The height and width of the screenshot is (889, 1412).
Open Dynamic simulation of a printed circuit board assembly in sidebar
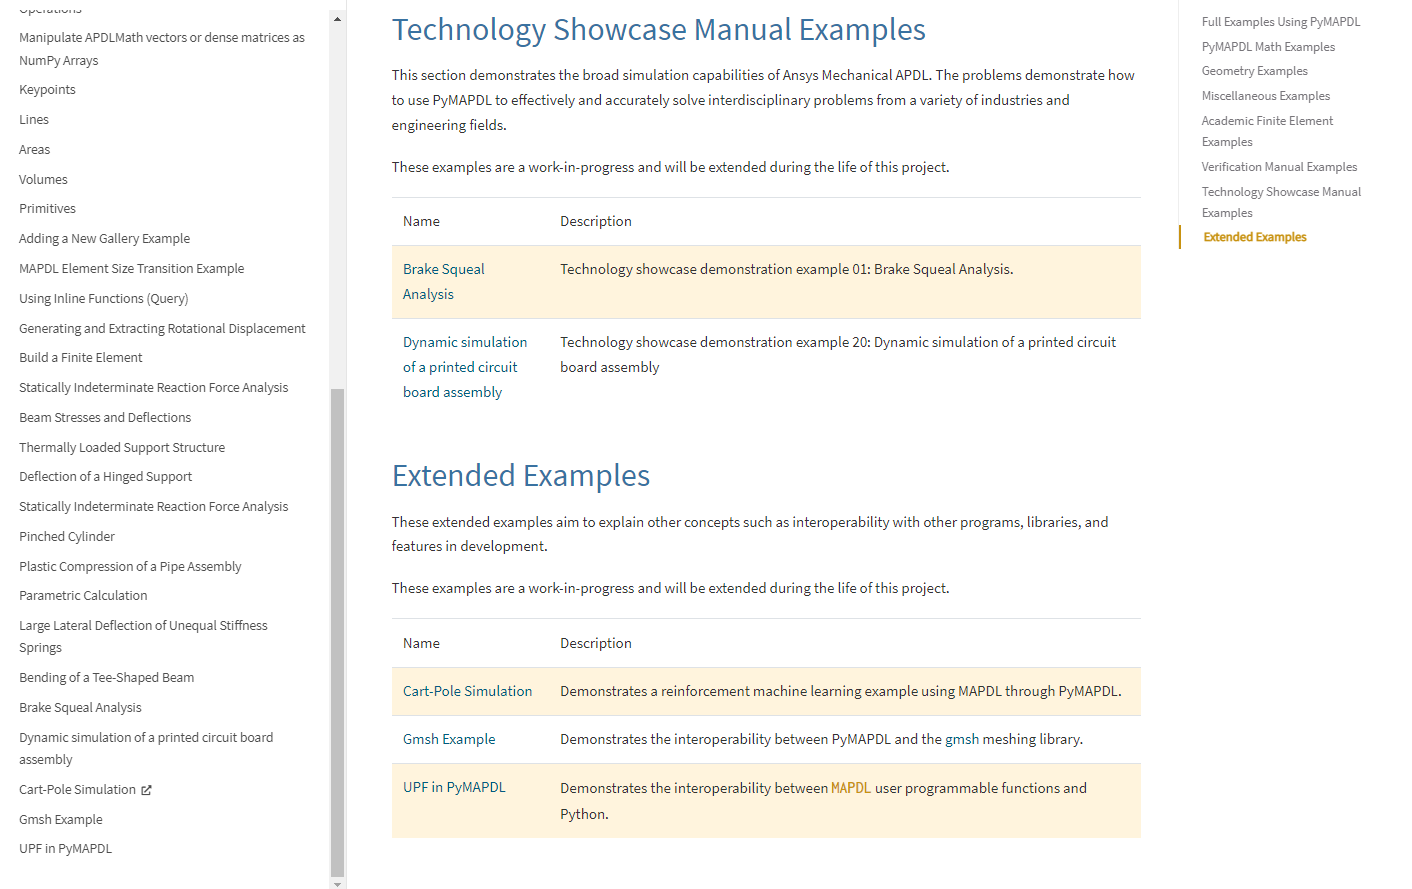tap(146, 749)
